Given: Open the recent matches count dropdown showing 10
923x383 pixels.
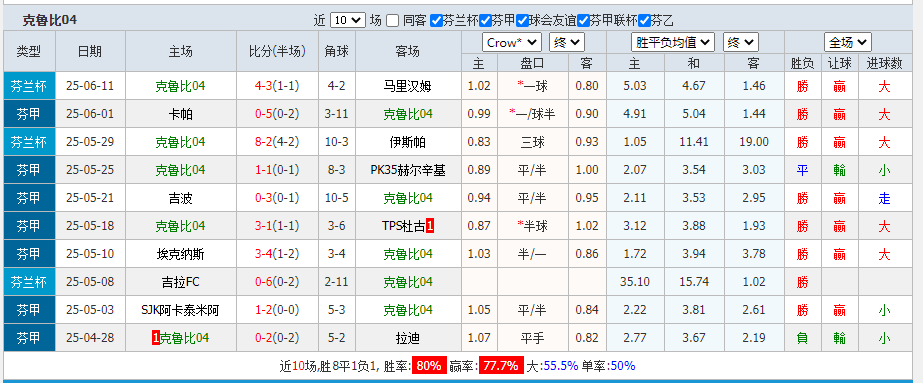Looking at the screenshot, I should [348, 20].
